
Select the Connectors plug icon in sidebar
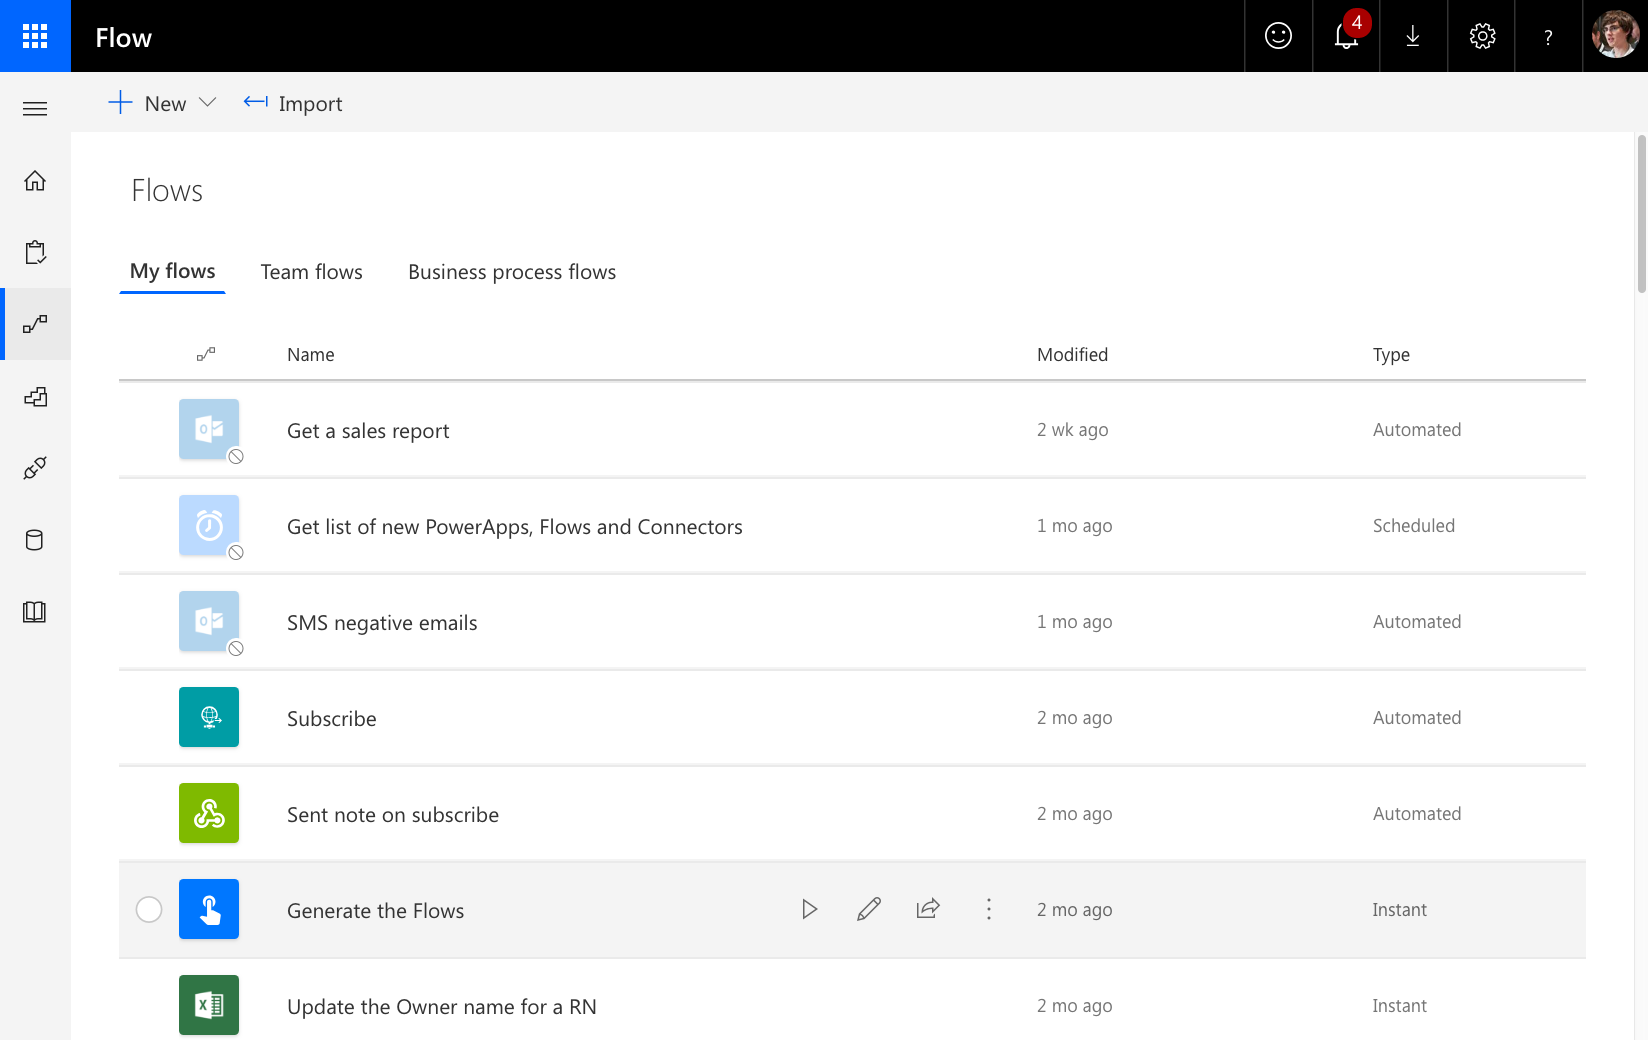click(x=35, y=468)
